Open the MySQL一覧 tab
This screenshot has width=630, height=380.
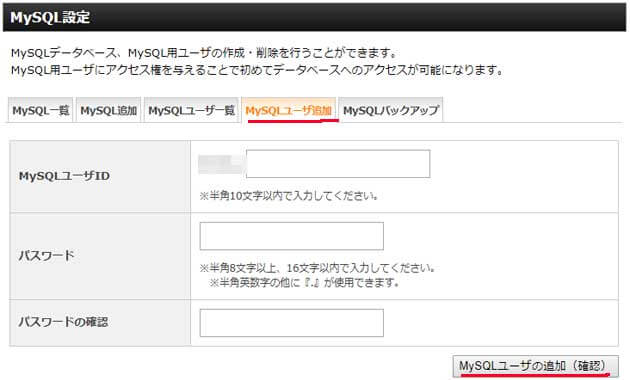click(x=40, y=110)
